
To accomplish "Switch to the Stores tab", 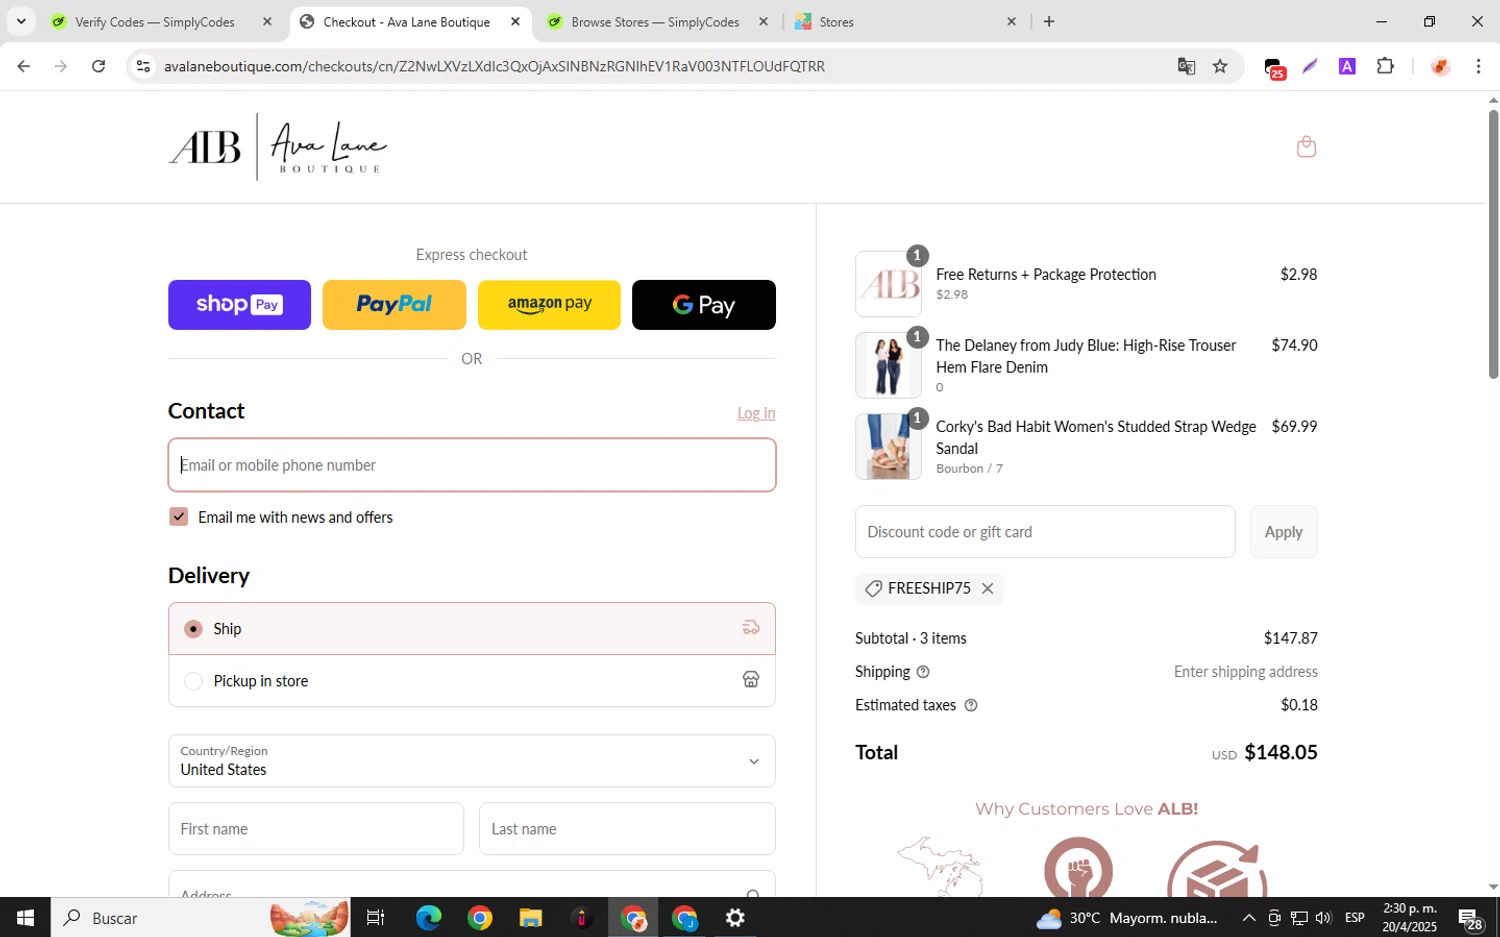I will 904,21.
